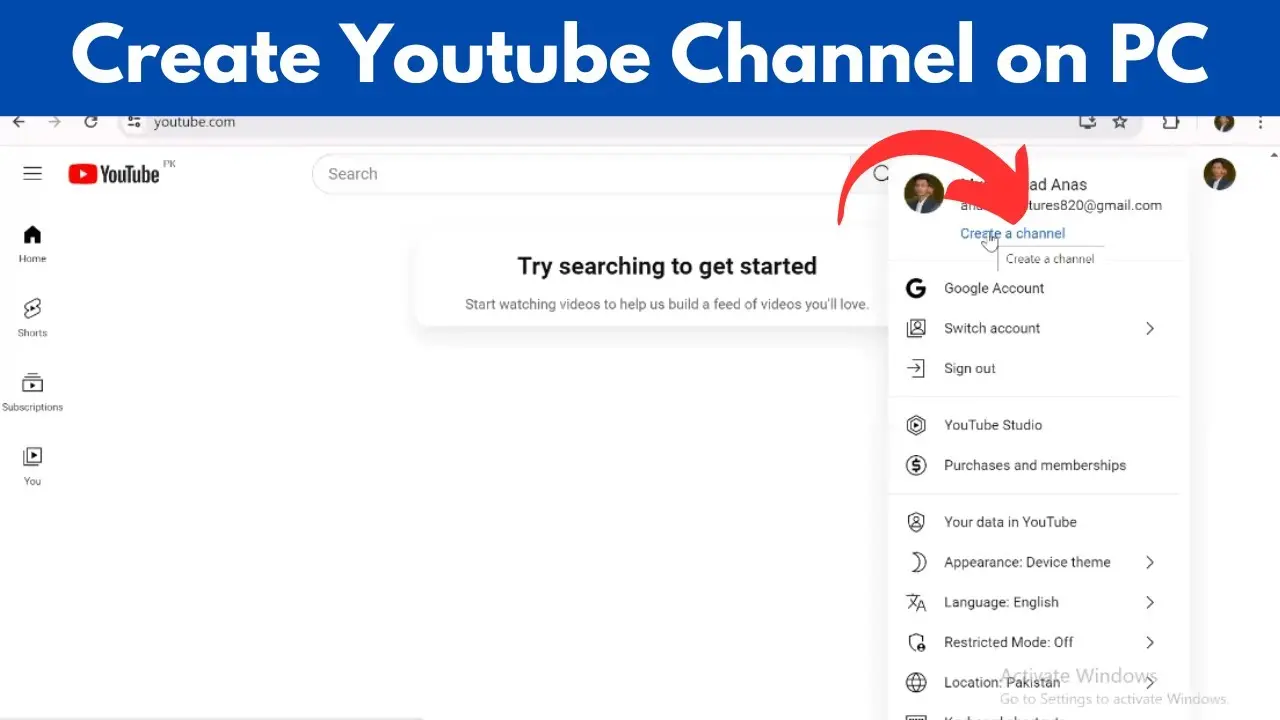
Task: Select Restricted Mode: Off entry
Action: [x=1033, y=642]
